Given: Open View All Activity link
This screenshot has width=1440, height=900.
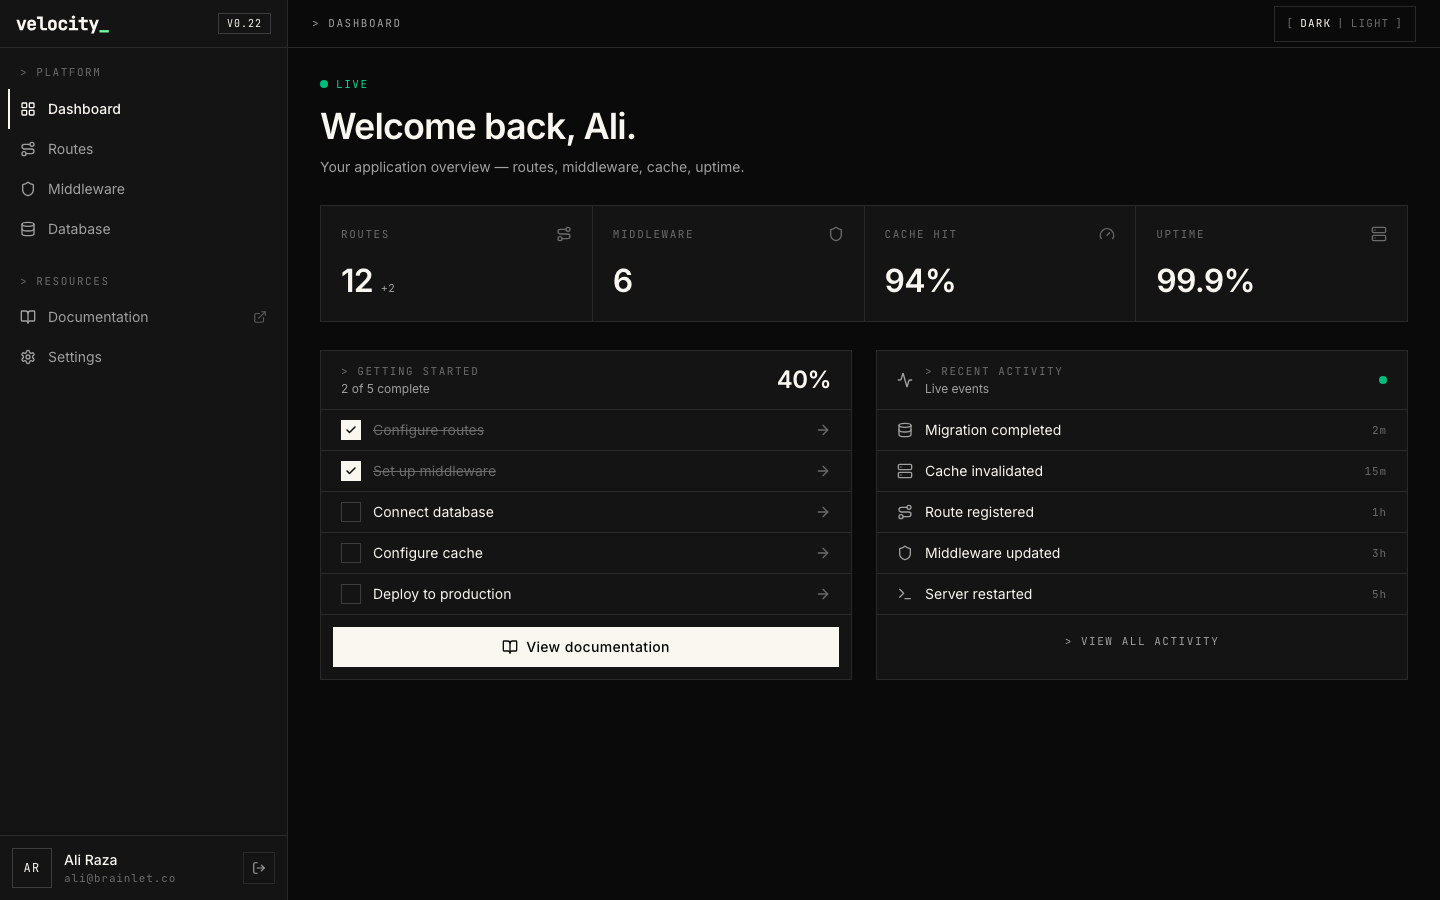Looking at the screenshot, I should [x=1142, y=641].
